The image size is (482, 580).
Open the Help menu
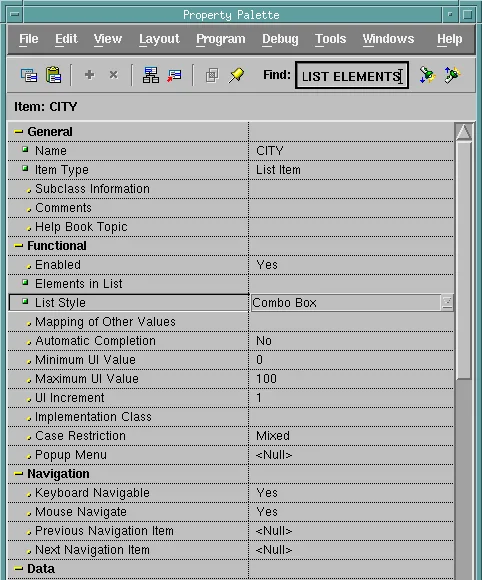tap(449, 39)
